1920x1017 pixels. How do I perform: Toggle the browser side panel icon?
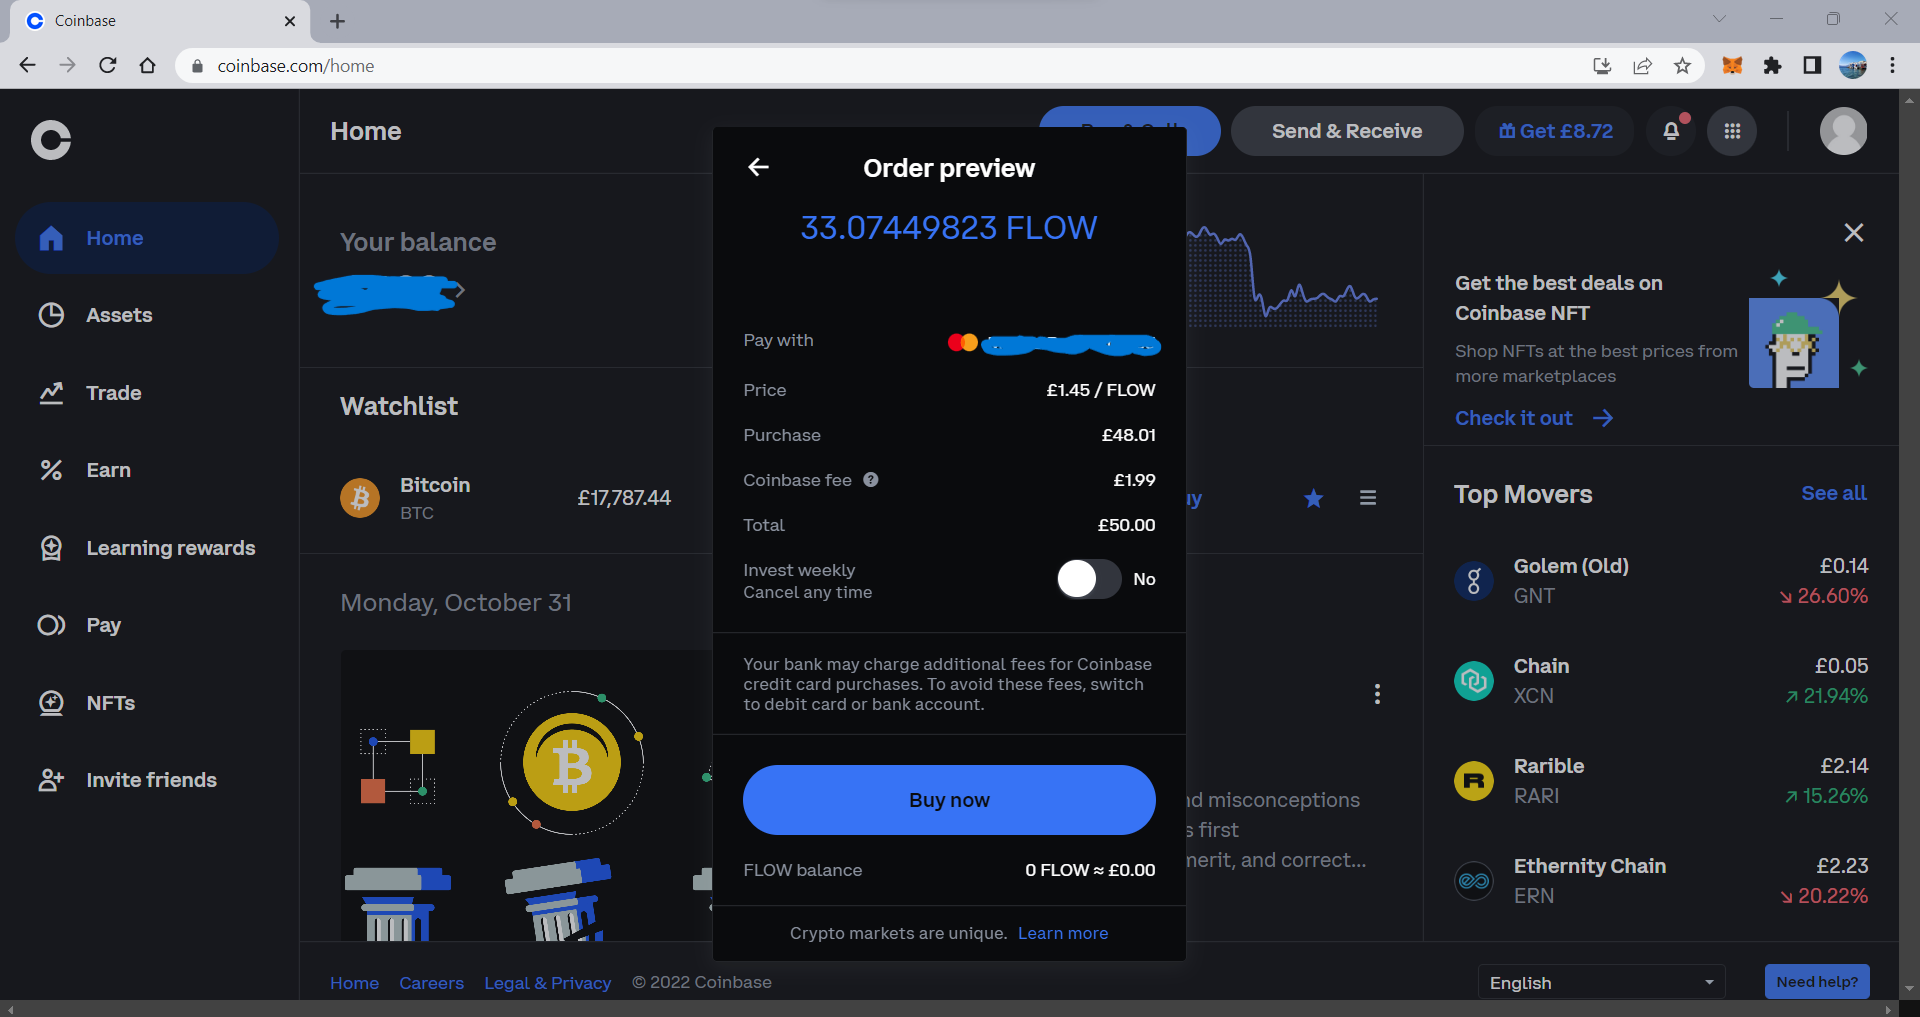(1812, 66)
